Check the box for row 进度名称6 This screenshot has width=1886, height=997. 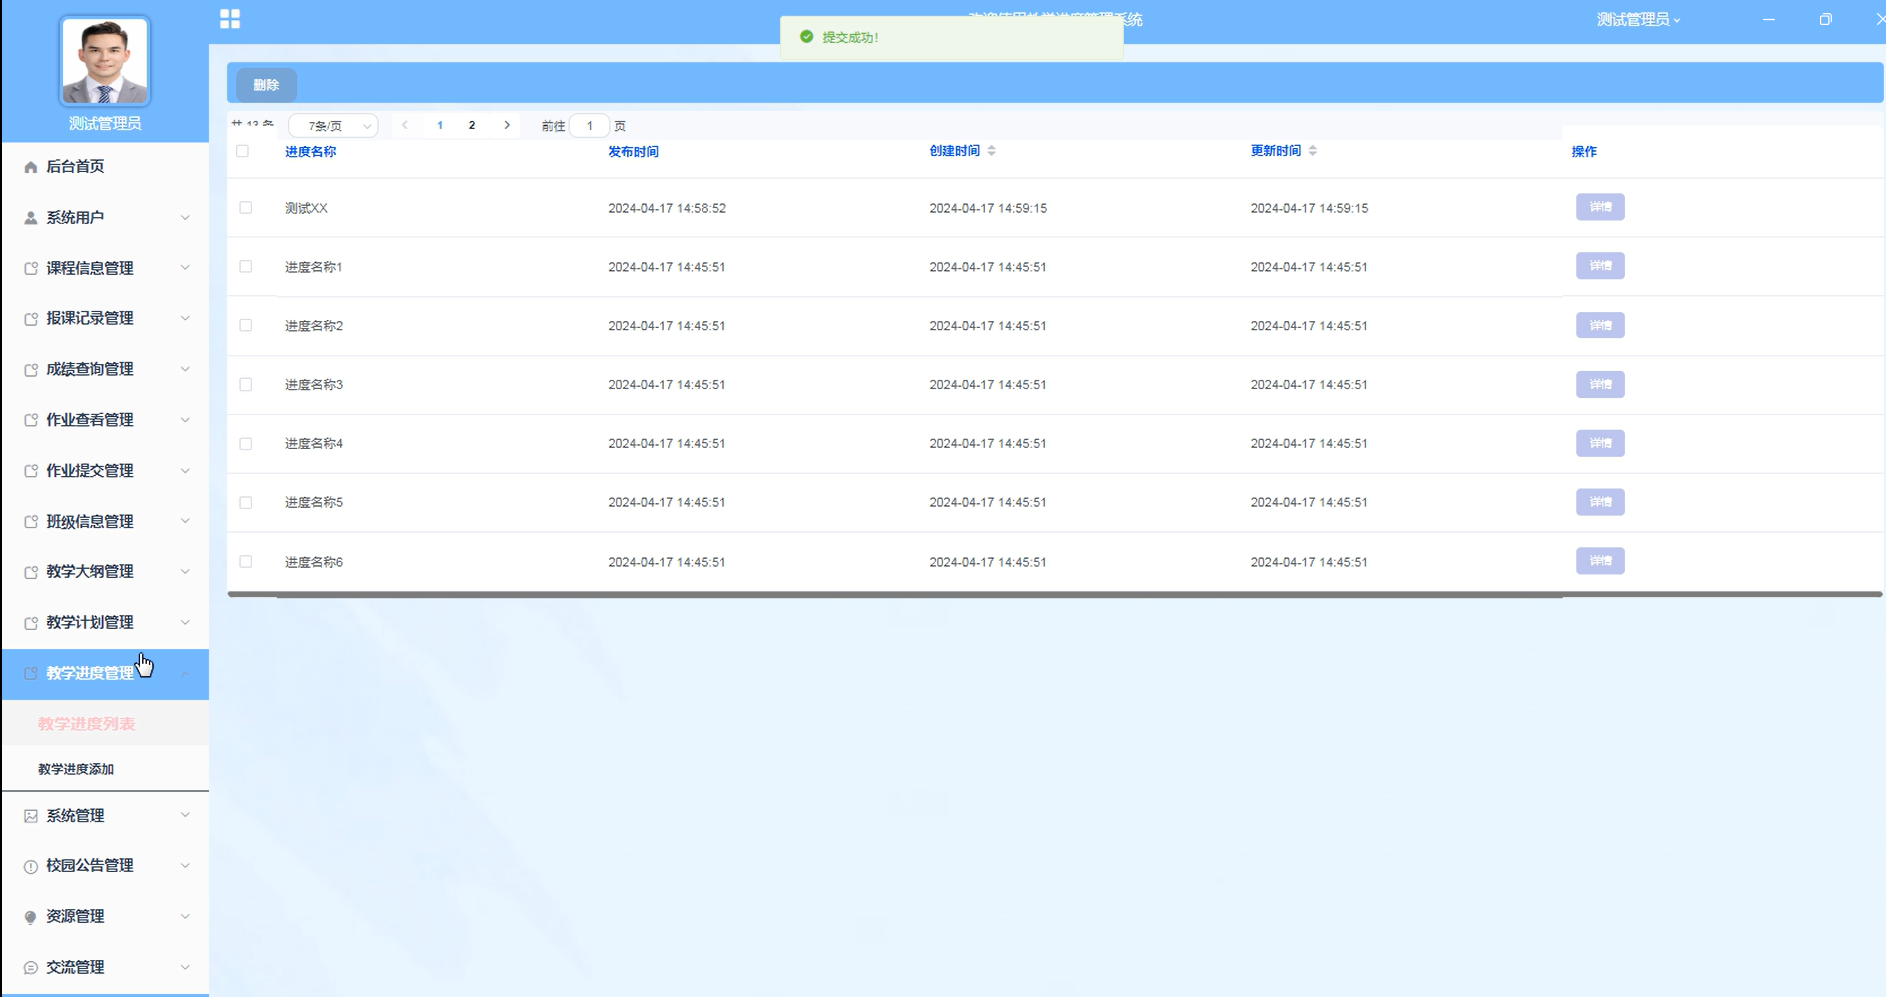pyautogui.click(x=246, y=562)
